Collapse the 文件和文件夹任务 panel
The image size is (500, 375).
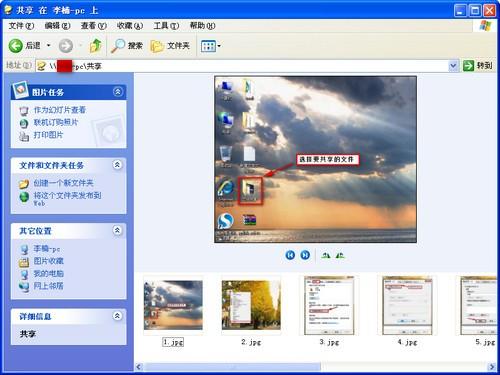tap(117, 165)
